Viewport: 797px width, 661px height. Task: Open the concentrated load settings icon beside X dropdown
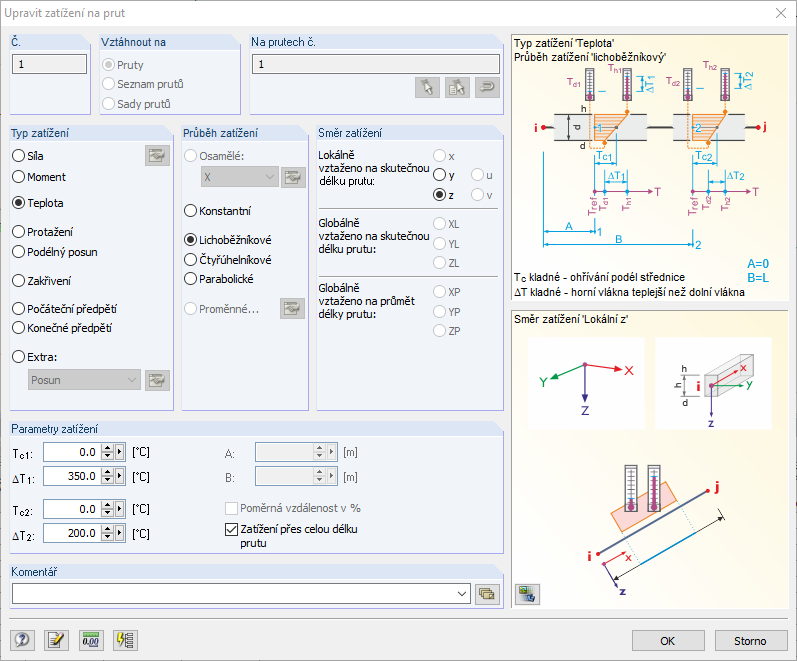click(293, 177)
